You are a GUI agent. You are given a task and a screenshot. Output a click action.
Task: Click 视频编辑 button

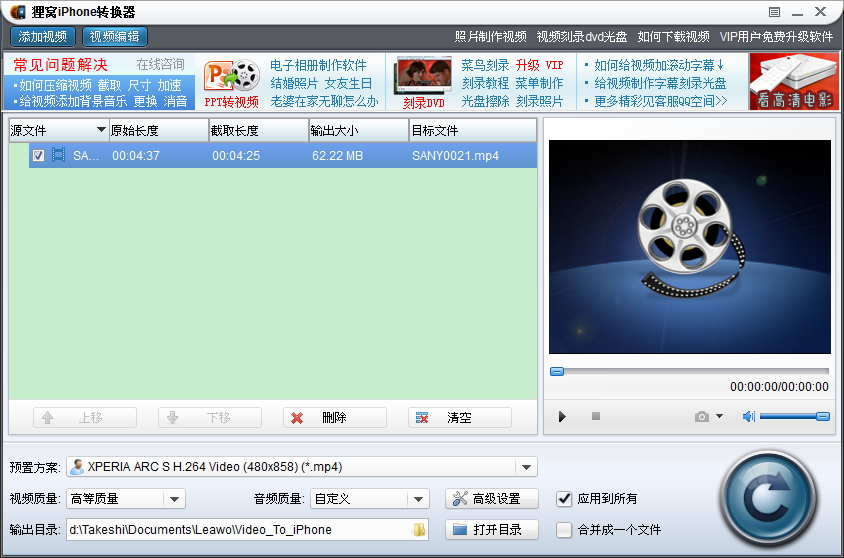click(114, 37)
